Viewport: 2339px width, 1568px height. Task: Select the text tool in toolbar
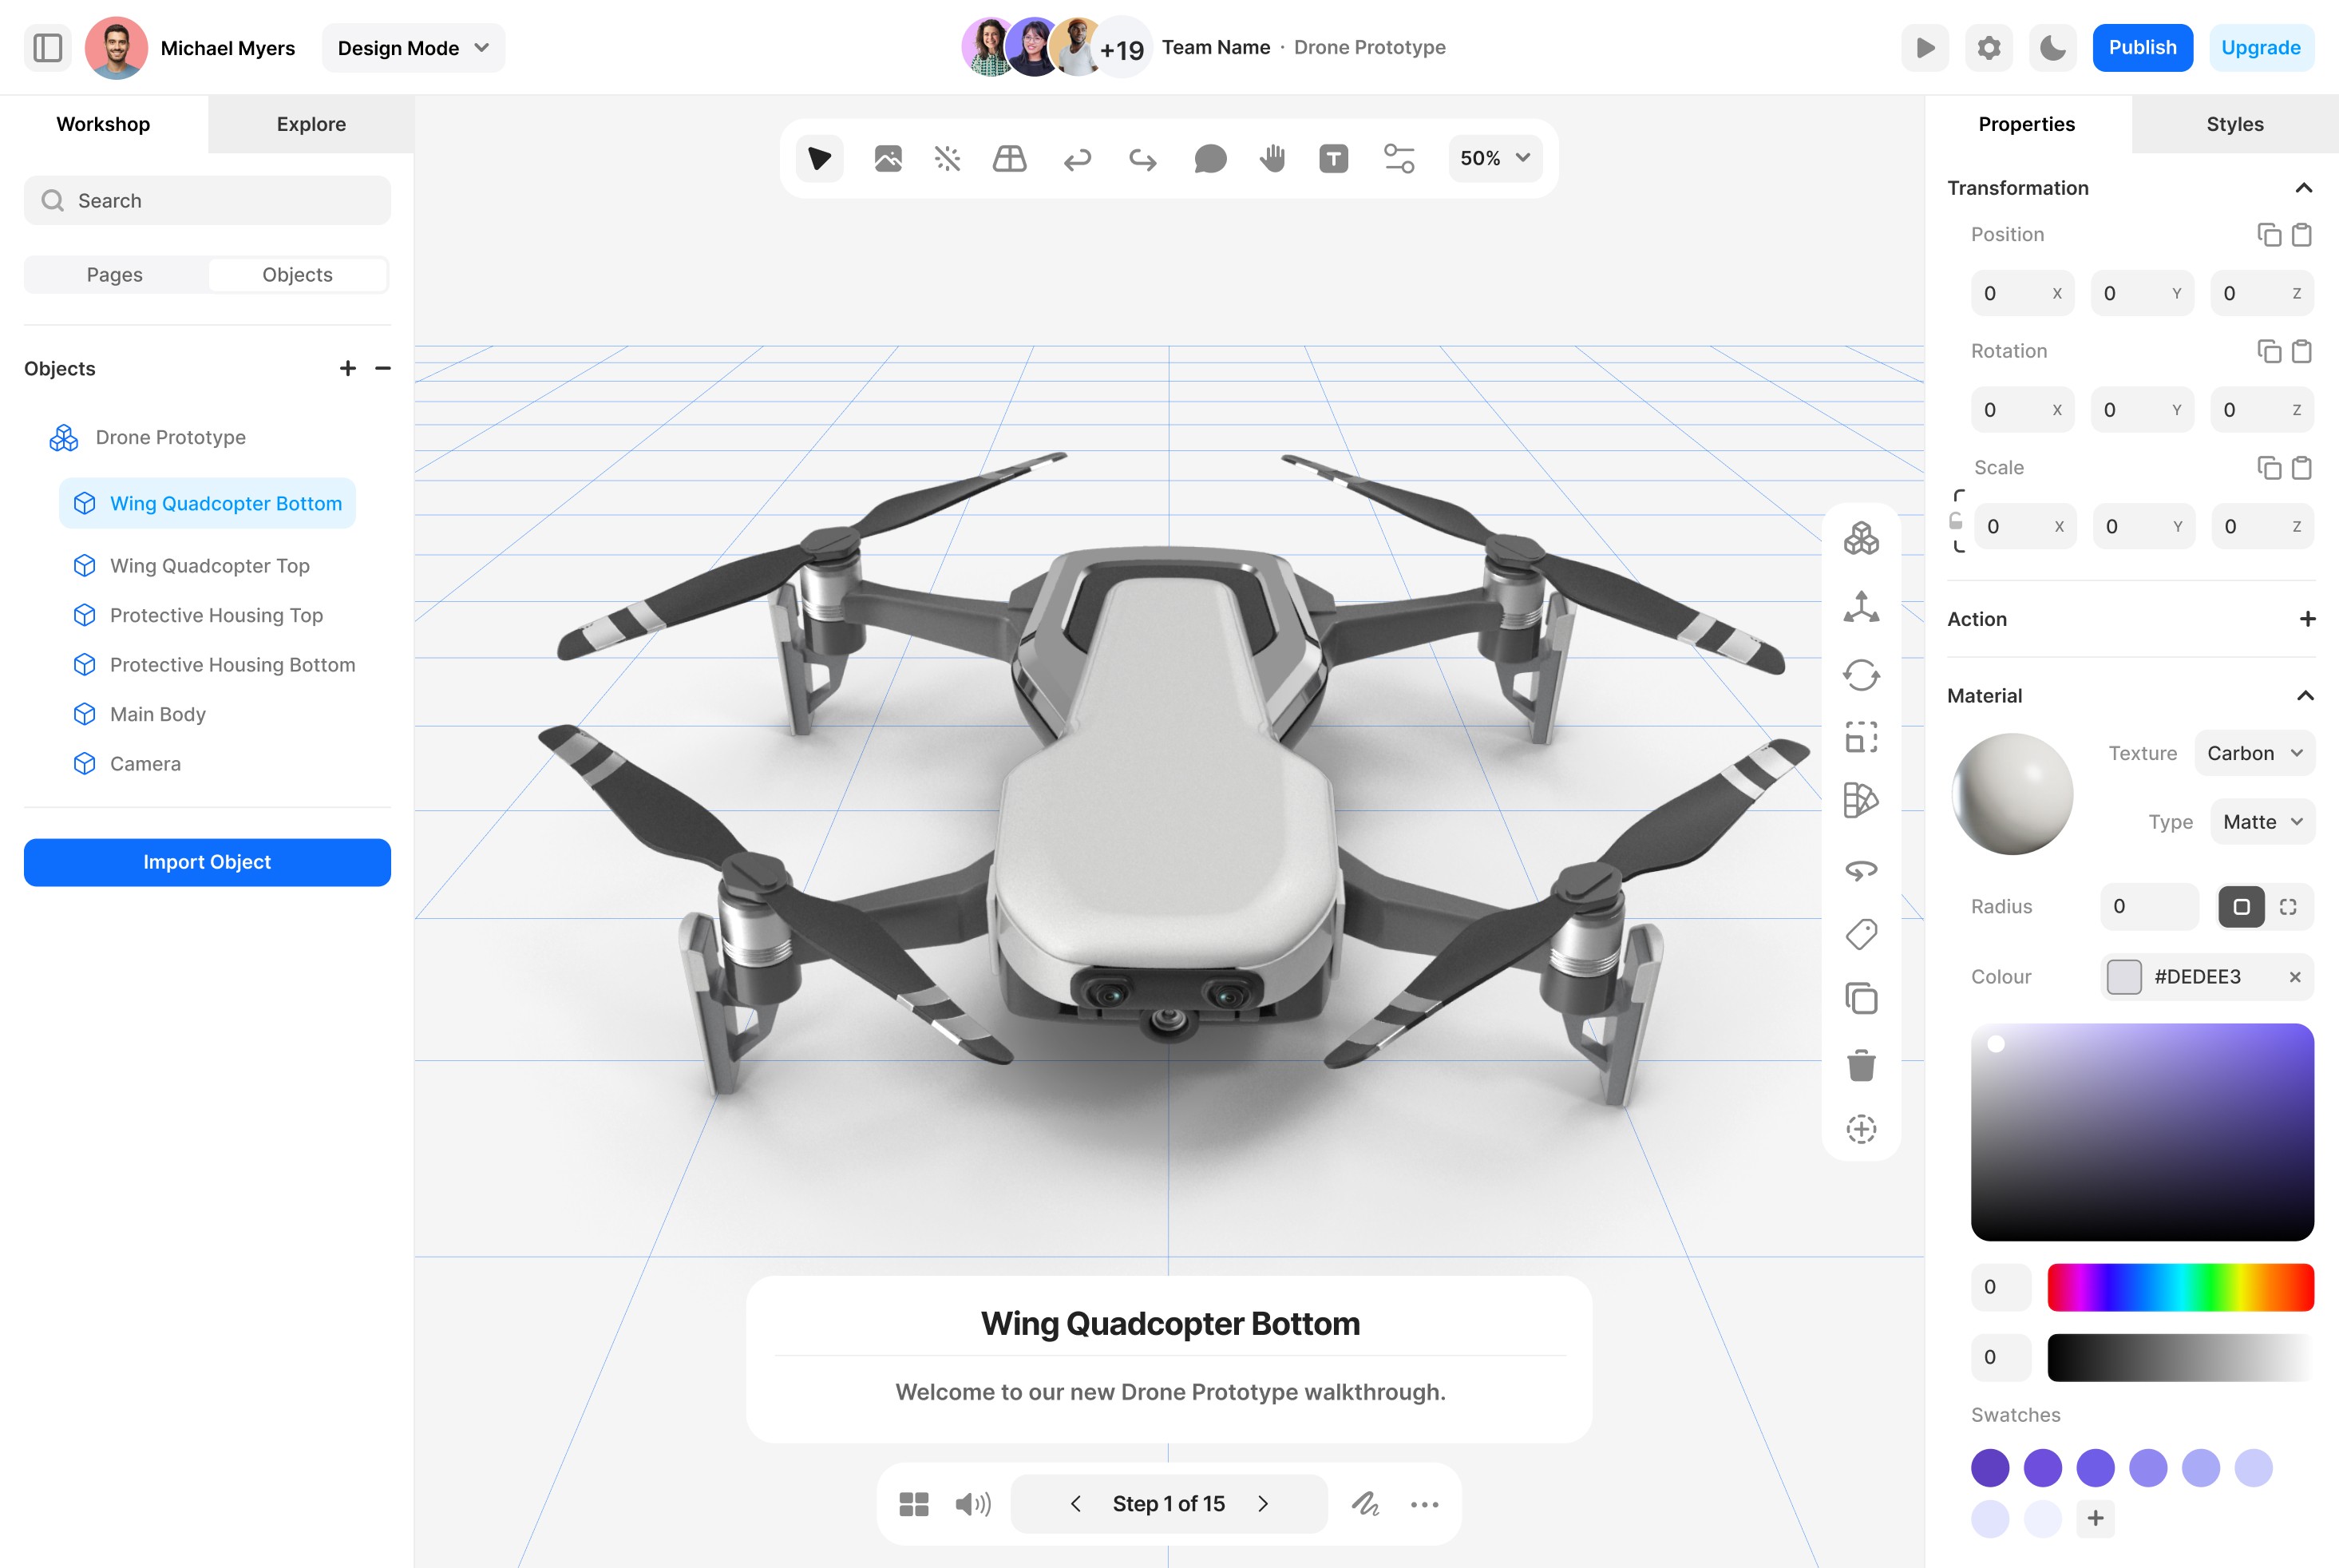(x=1333, y=158)
